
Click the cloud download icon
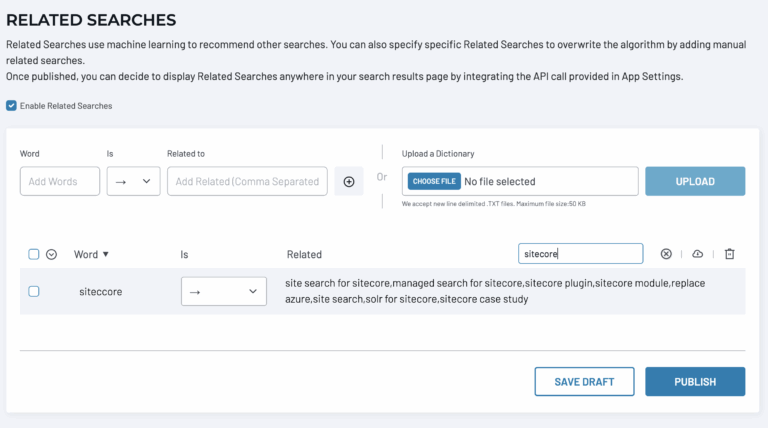tap(697, 254)
